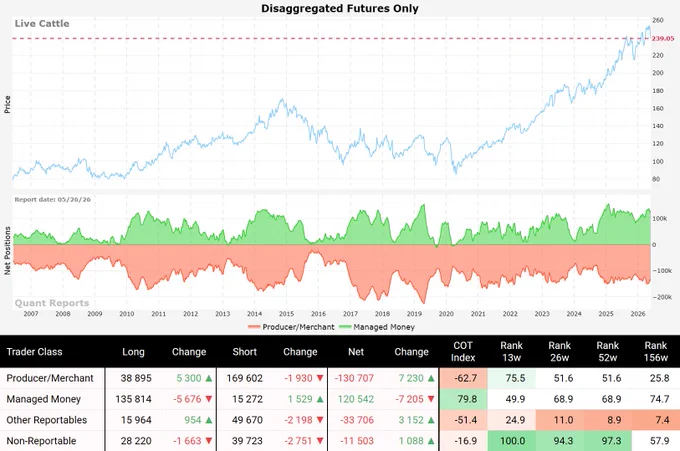Click green up arrow beside 5 300
680x451 pixels.
[x=209, y=378]
